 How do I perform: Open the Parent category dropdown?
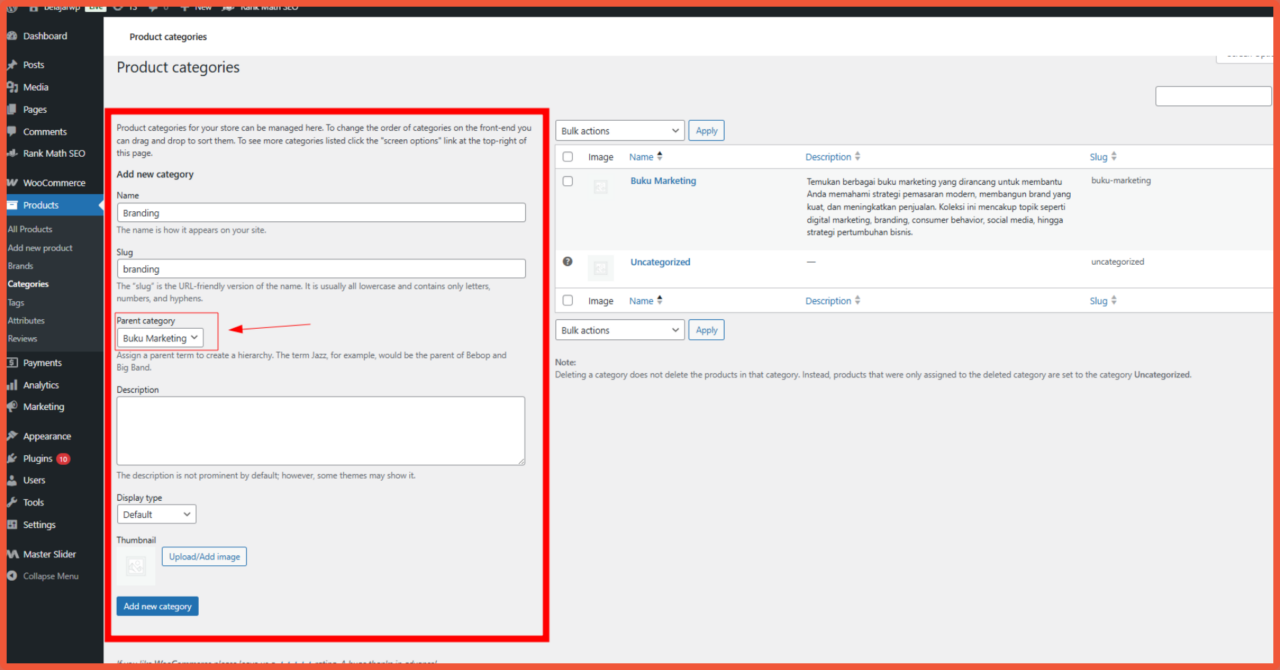161,338
